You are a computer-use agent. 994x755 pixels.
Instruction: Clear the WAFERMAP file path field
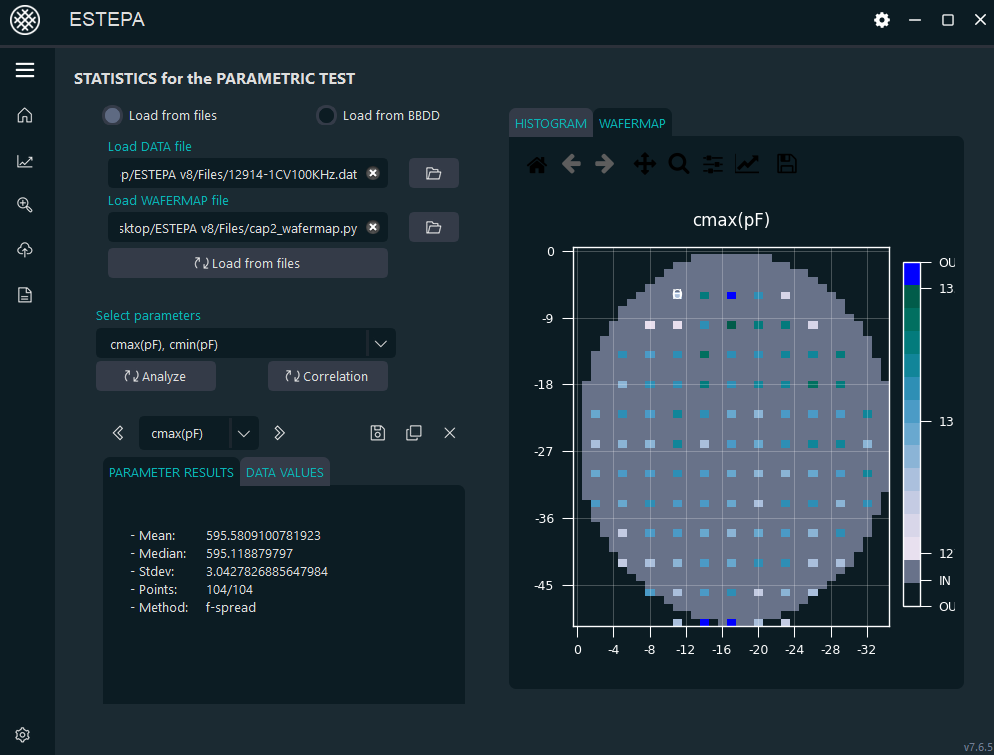point(373,227)
